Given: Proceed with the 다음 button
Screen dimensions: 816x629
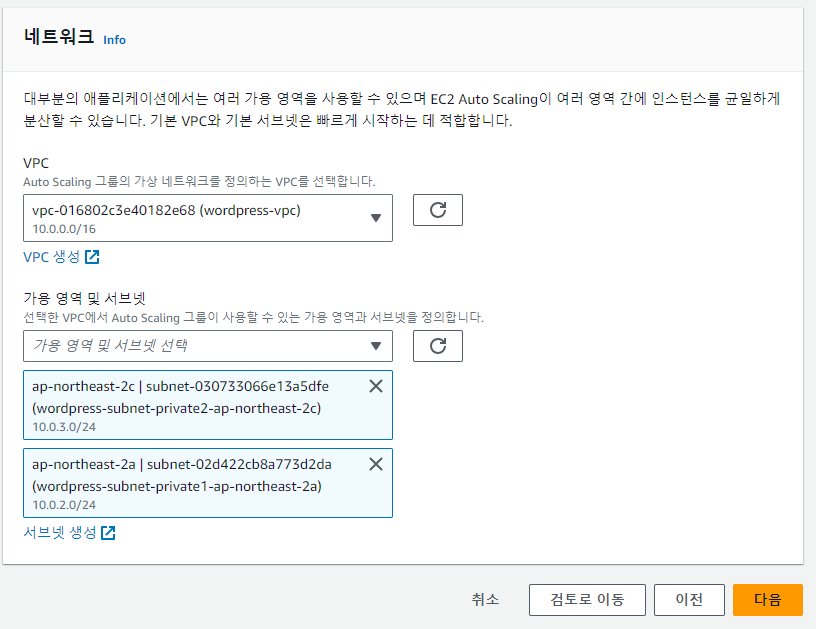Looking at the screenshot, I should pos(768,600).
